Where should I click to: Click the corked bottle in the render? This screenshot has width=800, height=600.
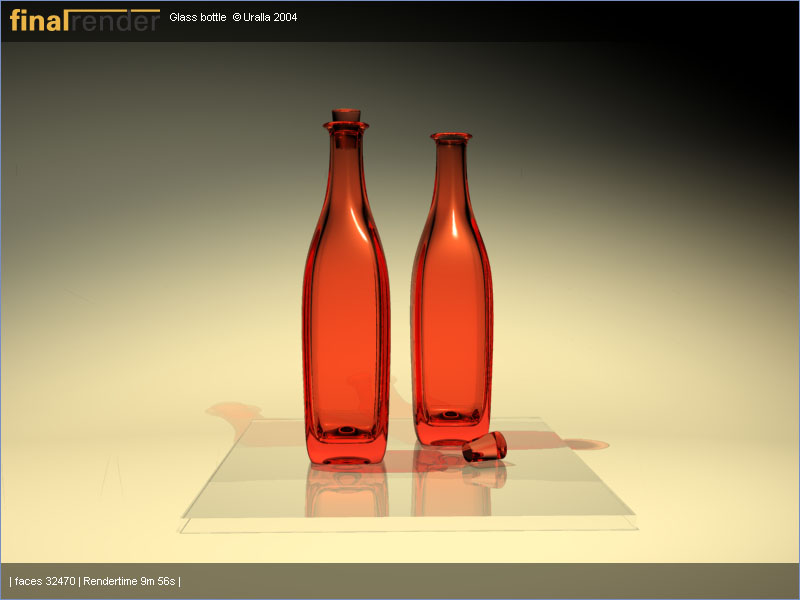[346, 287]
